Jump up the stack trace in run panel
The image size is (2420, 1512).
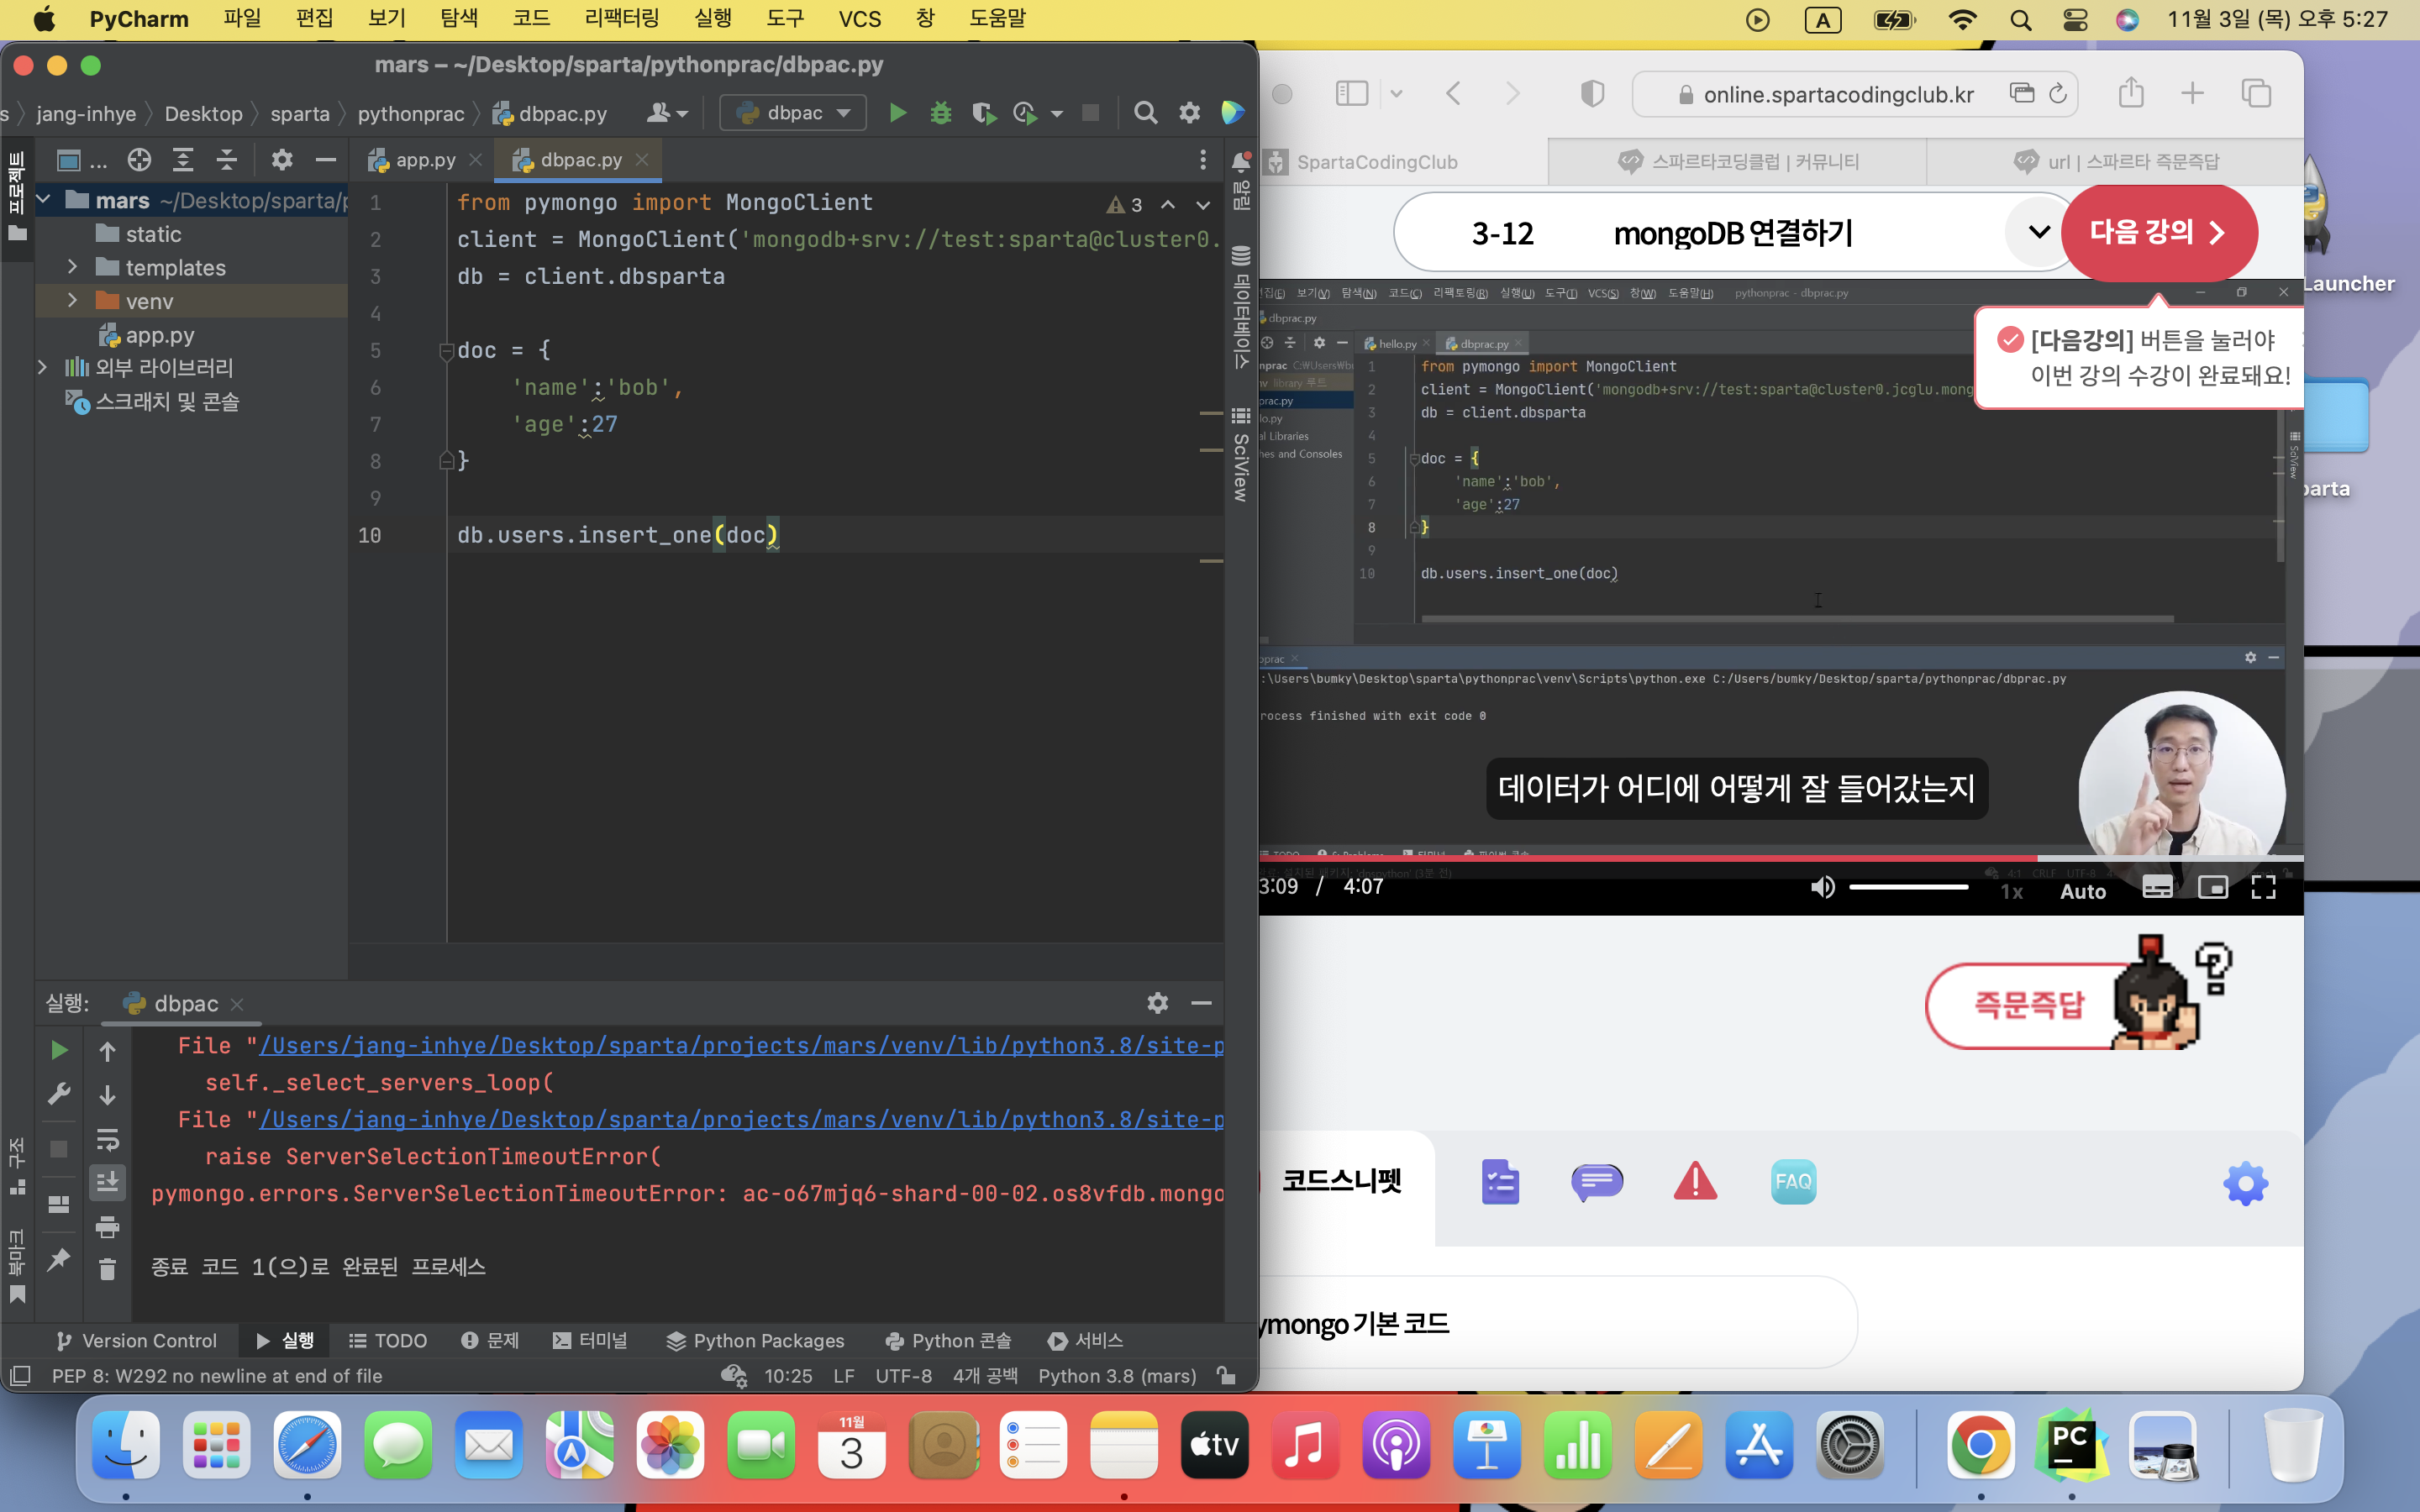[108, 1051]
